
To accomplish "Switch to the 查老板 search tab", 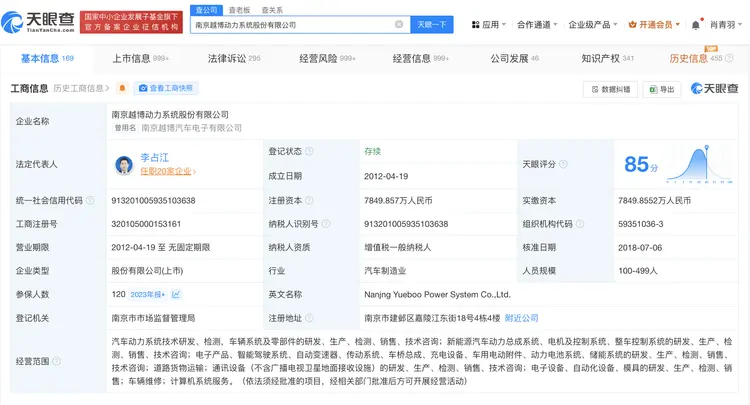I will click(x=240, y=10).
